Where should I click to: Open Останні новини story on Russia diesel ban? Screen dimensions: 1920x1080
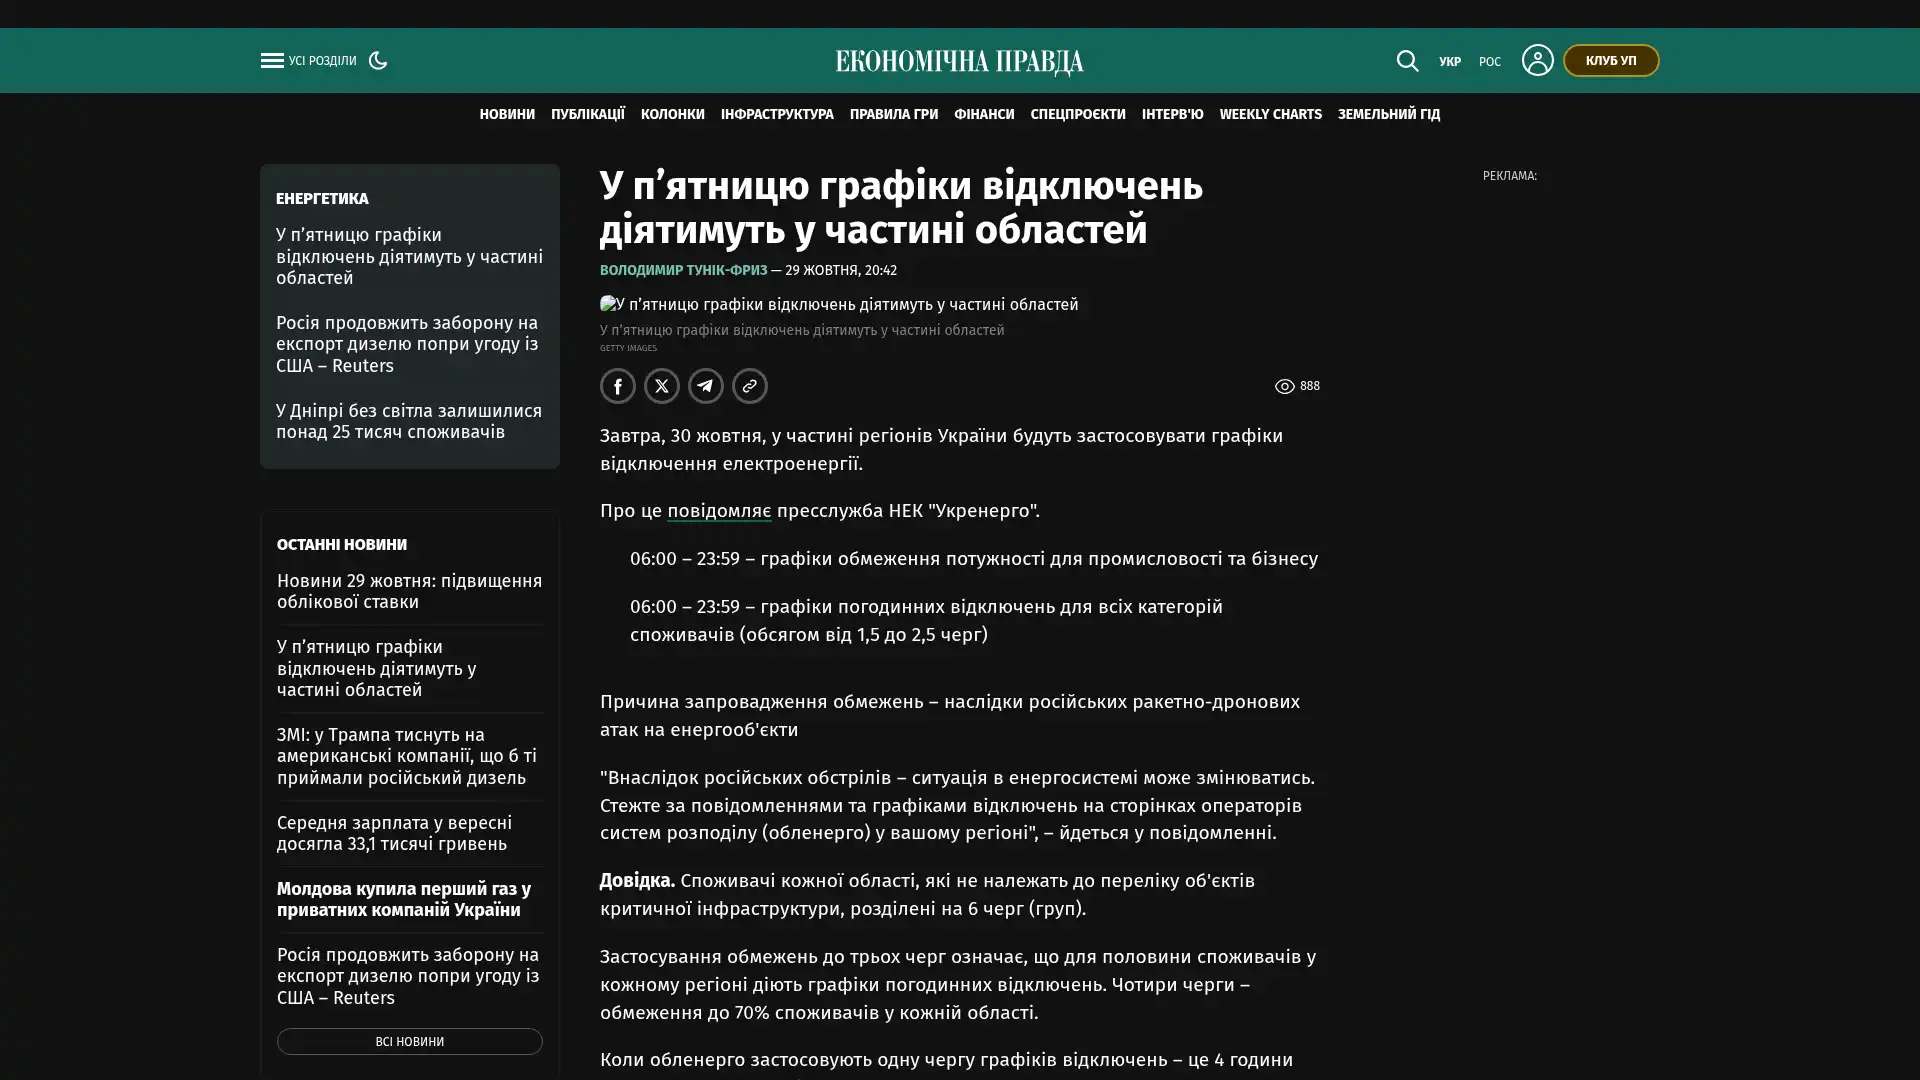pos(408,976)
